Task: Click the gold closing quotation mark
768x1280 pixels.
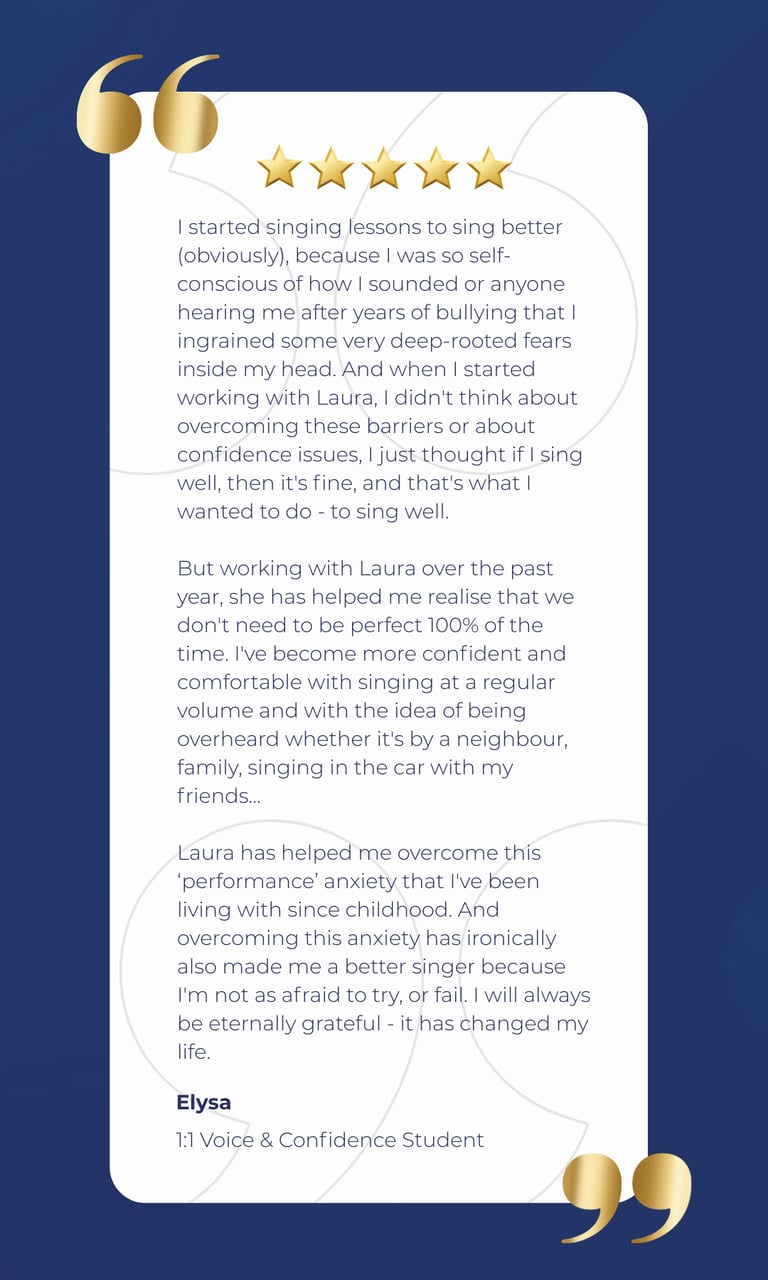Action: [x=627, y=1197]
